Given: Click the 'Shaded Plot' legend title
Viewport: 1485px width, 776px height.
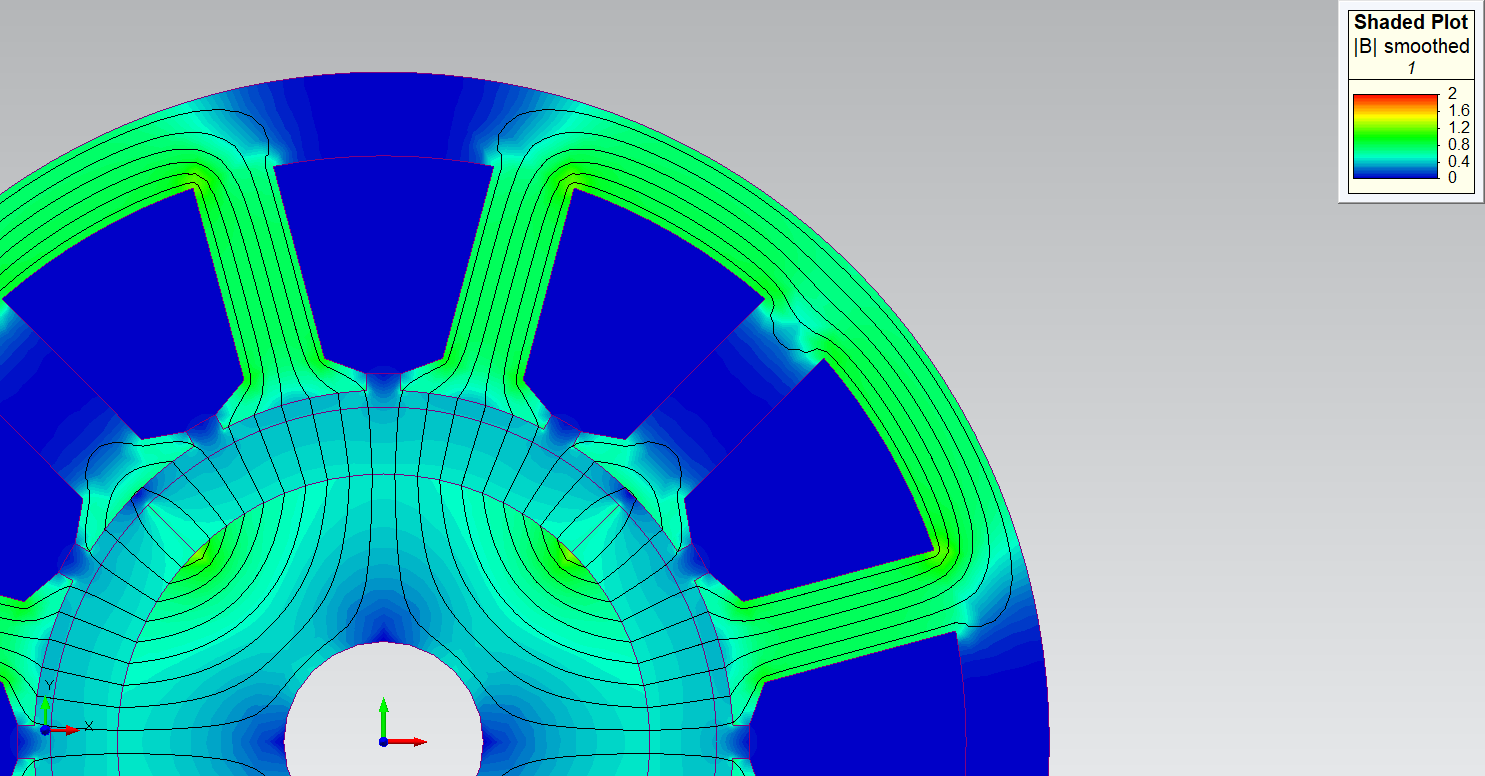Looking at the screenshot, I should pos(1410,22).
